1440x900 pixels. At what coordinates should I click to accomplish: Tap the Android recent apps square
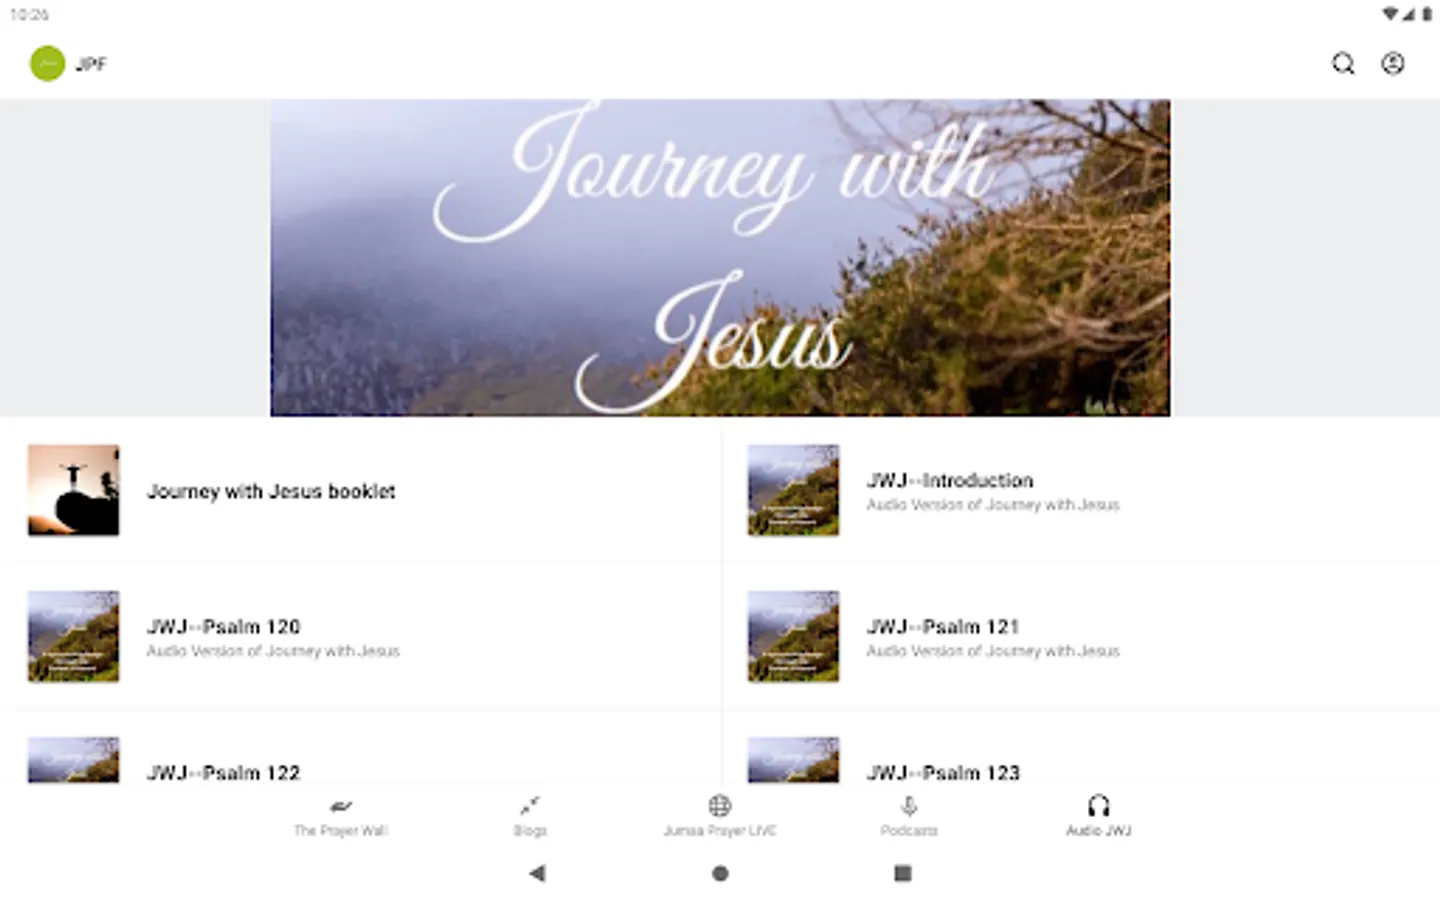point(902,873)
